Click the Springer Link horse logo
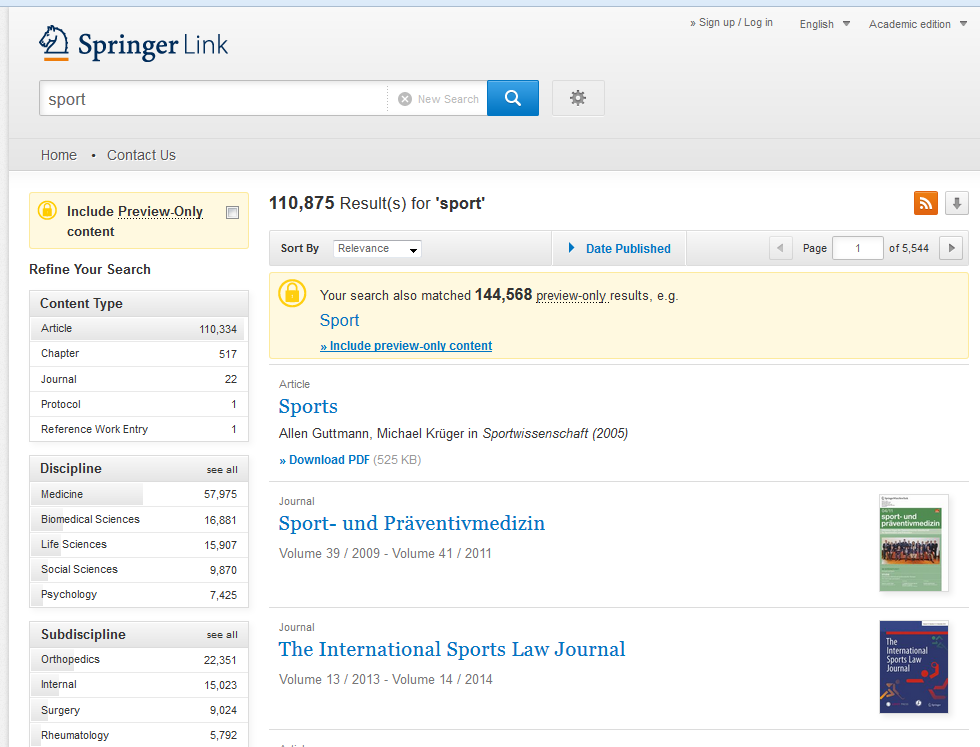This screenshot has width=980, height=747. tap(54, 43)
